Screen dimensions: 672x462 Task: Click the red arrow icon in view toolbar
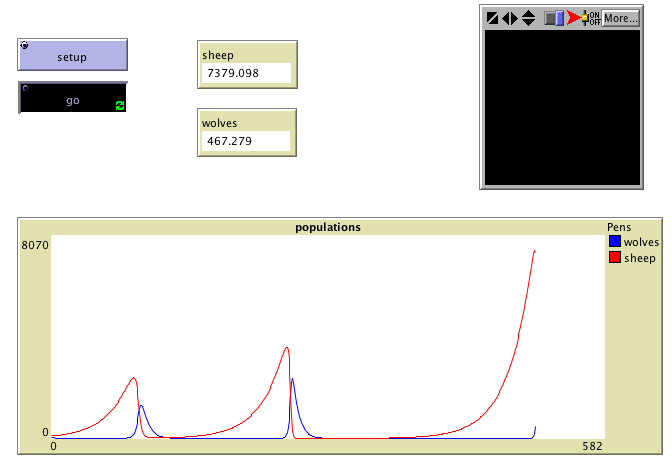coord(574,18)
